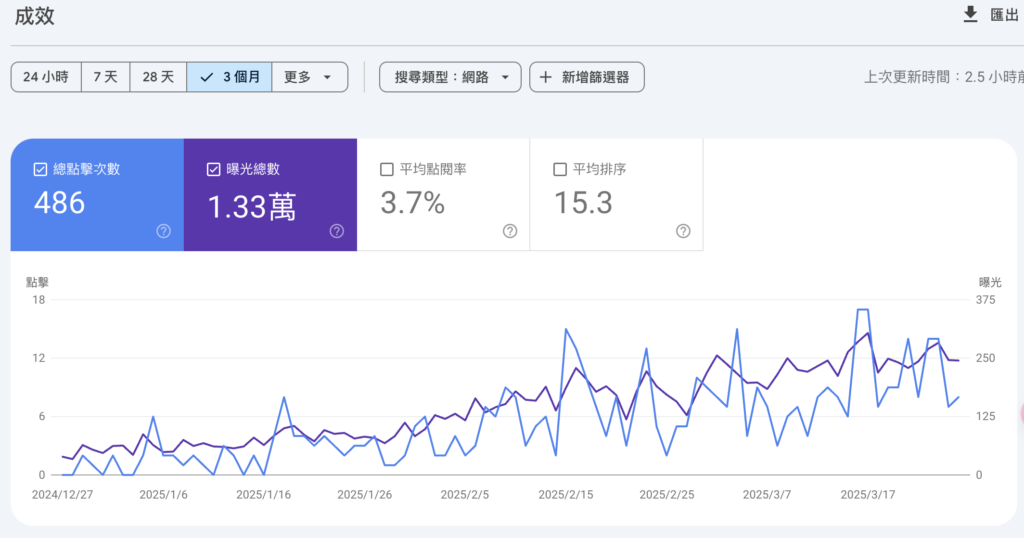The width and height of the screenshot is (1024, 538).
Task: Open help icon on 總點擊次數 card
Action: (x=163, y=231)
